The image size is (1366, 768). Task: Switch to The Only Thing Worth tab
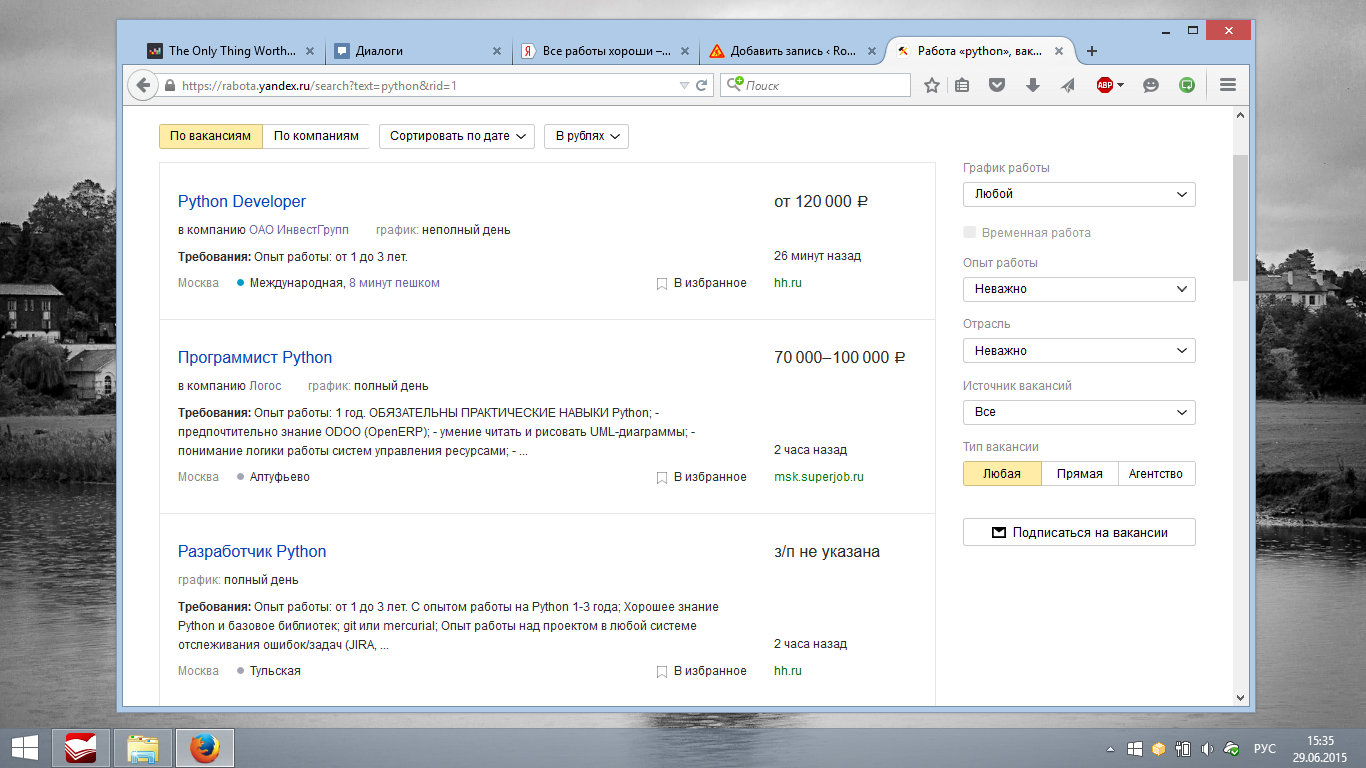pyautogui.click(x=231, y=51)
